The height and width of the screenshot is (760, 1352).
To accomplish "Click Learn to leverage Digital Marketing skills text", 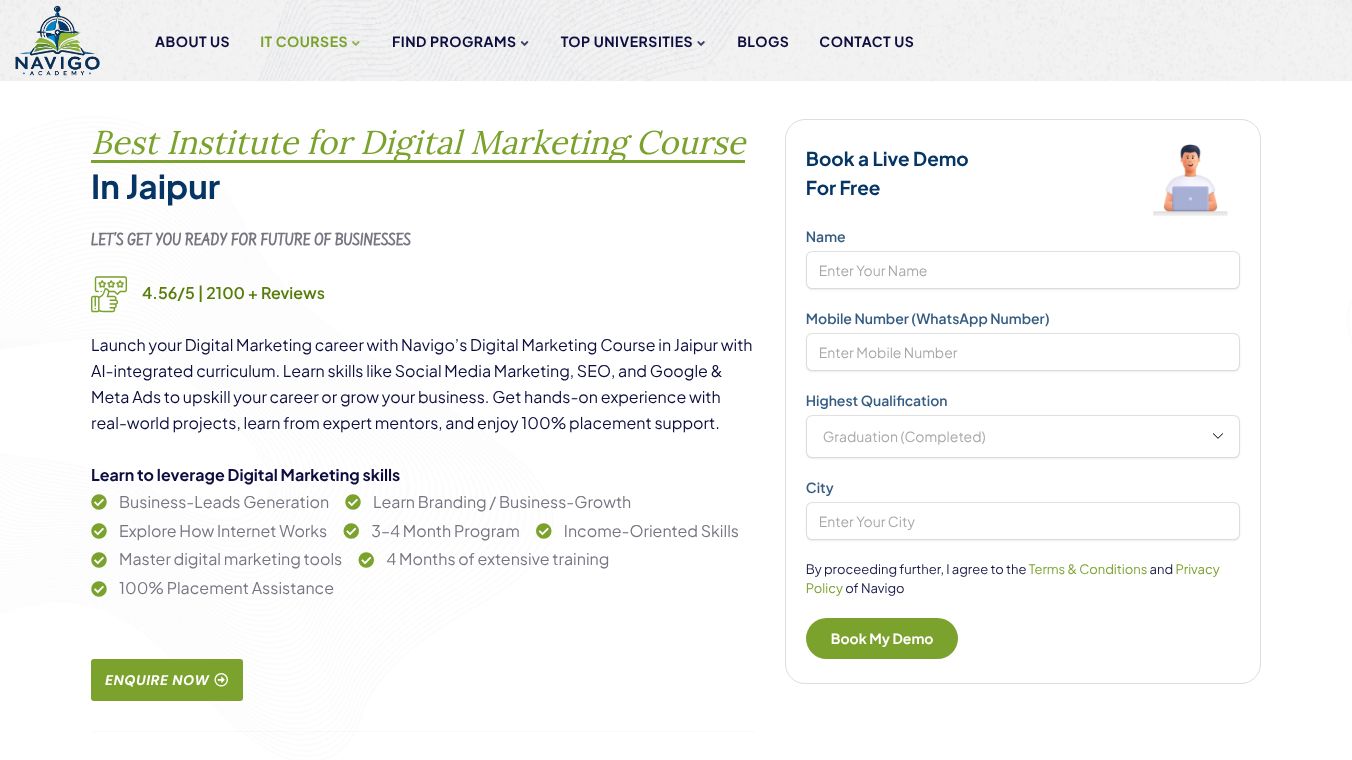I will [x=245, y=475].
